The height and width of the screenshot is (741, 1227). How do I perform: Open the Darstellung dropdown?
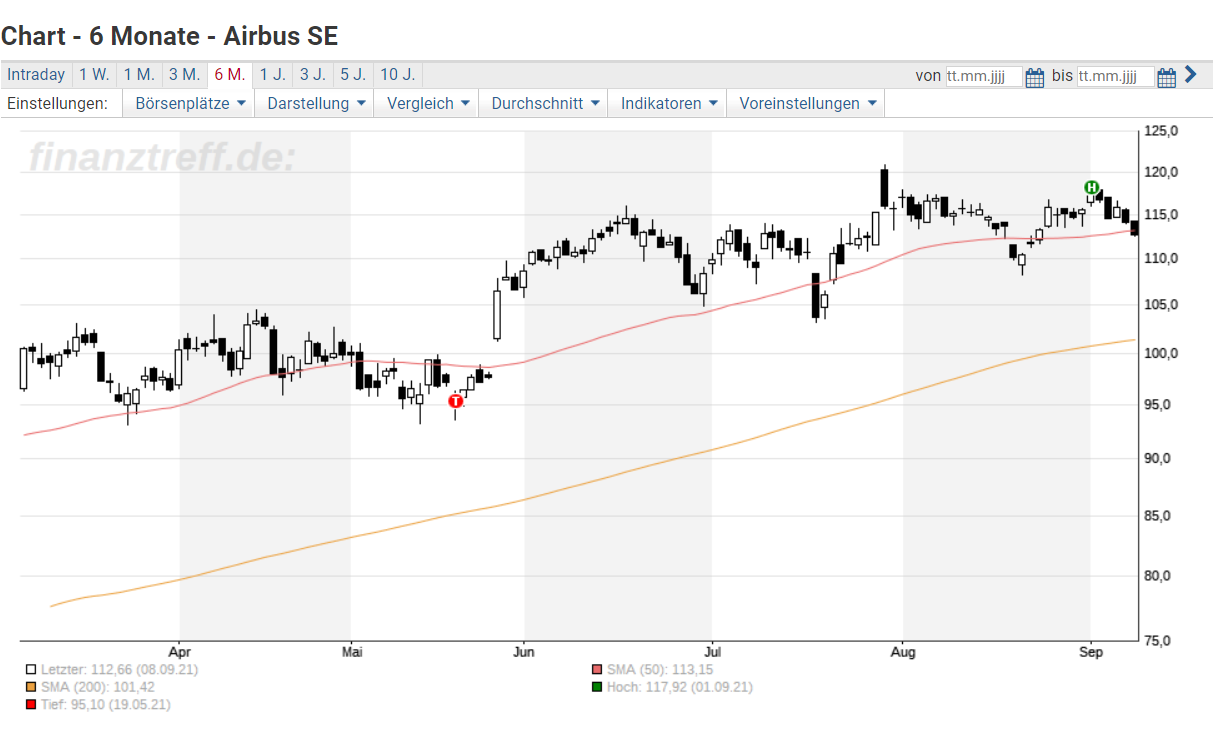click(315, 103)
